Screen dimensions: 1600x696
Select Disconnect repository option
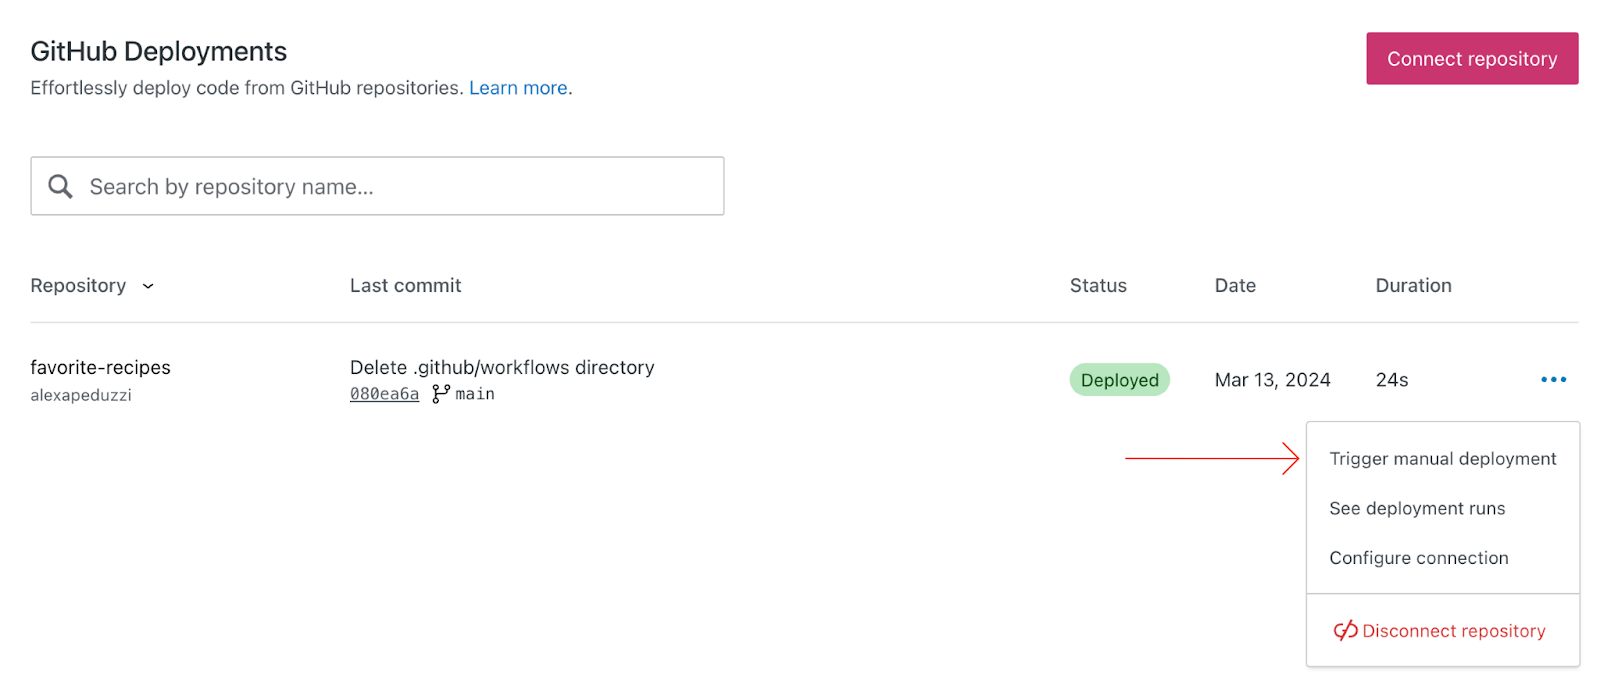tap(1453, 631)
